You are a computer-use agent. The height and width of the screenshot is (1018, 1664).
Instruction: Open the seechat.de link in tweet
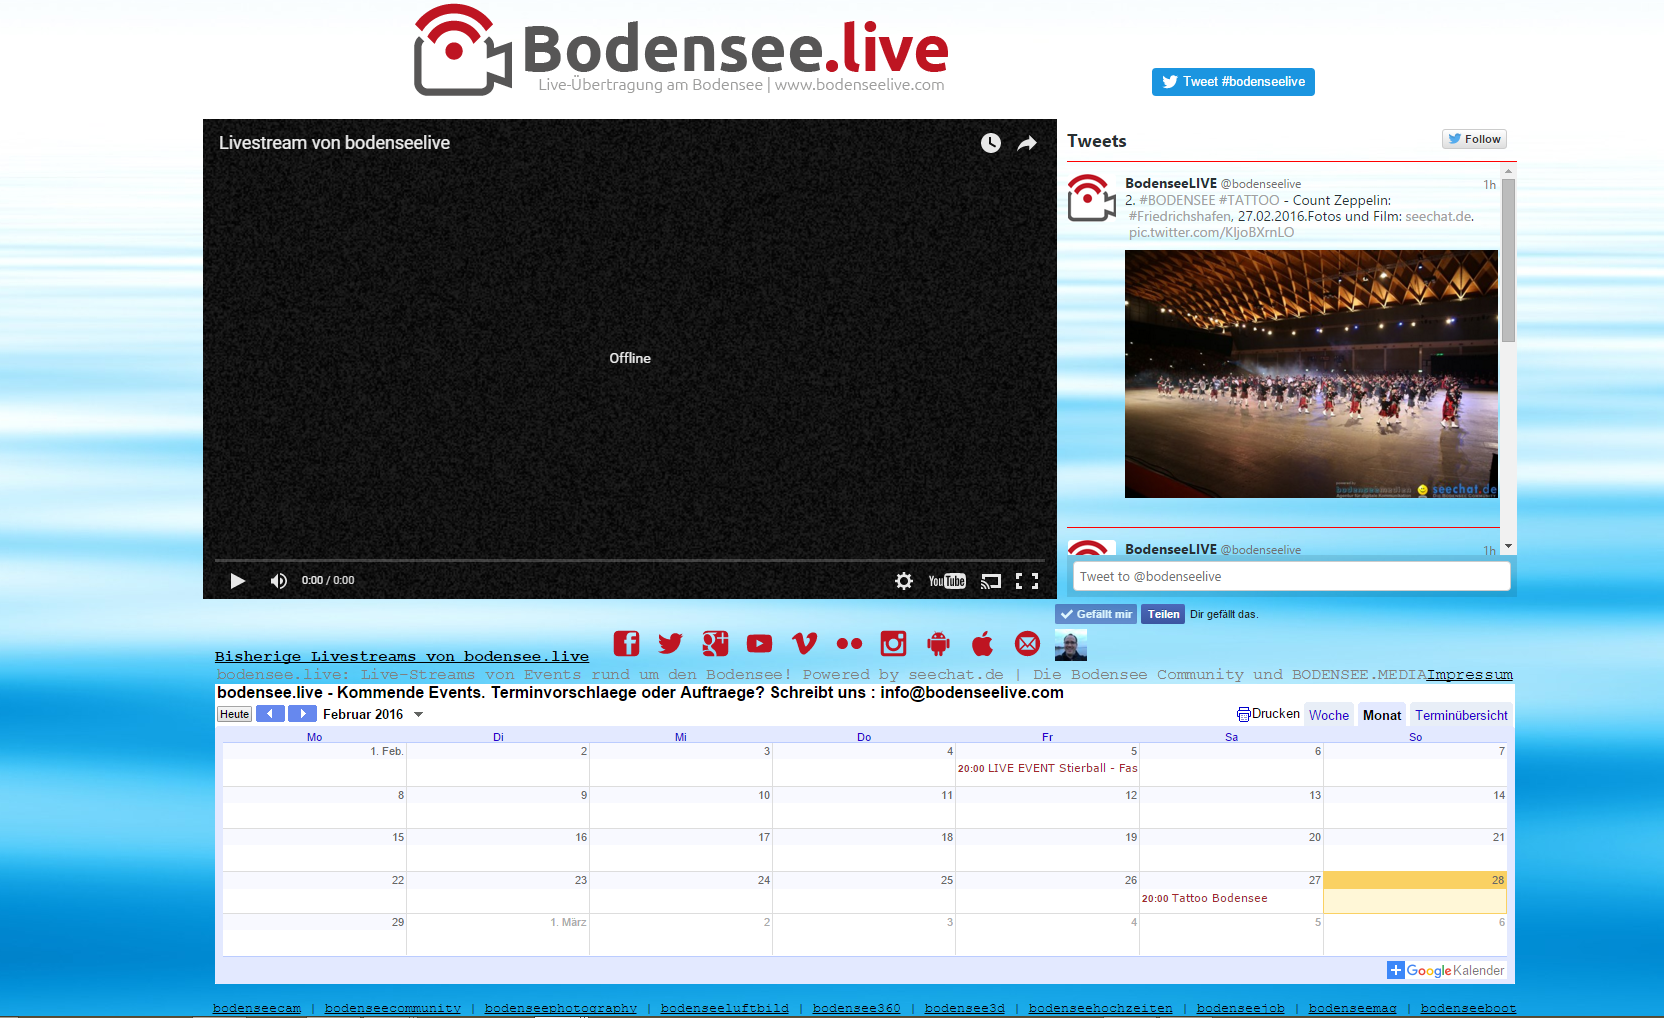[1438, 216]
